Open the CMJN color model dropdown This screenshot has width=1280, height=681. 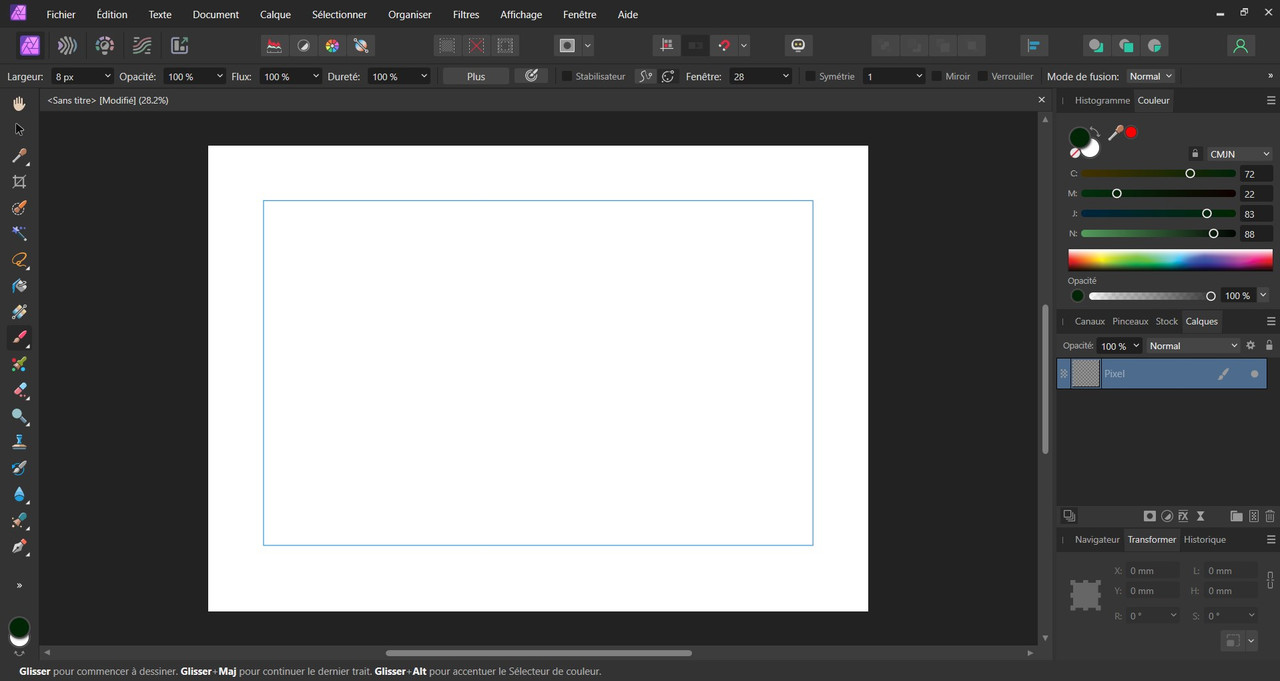point(1239,154)
